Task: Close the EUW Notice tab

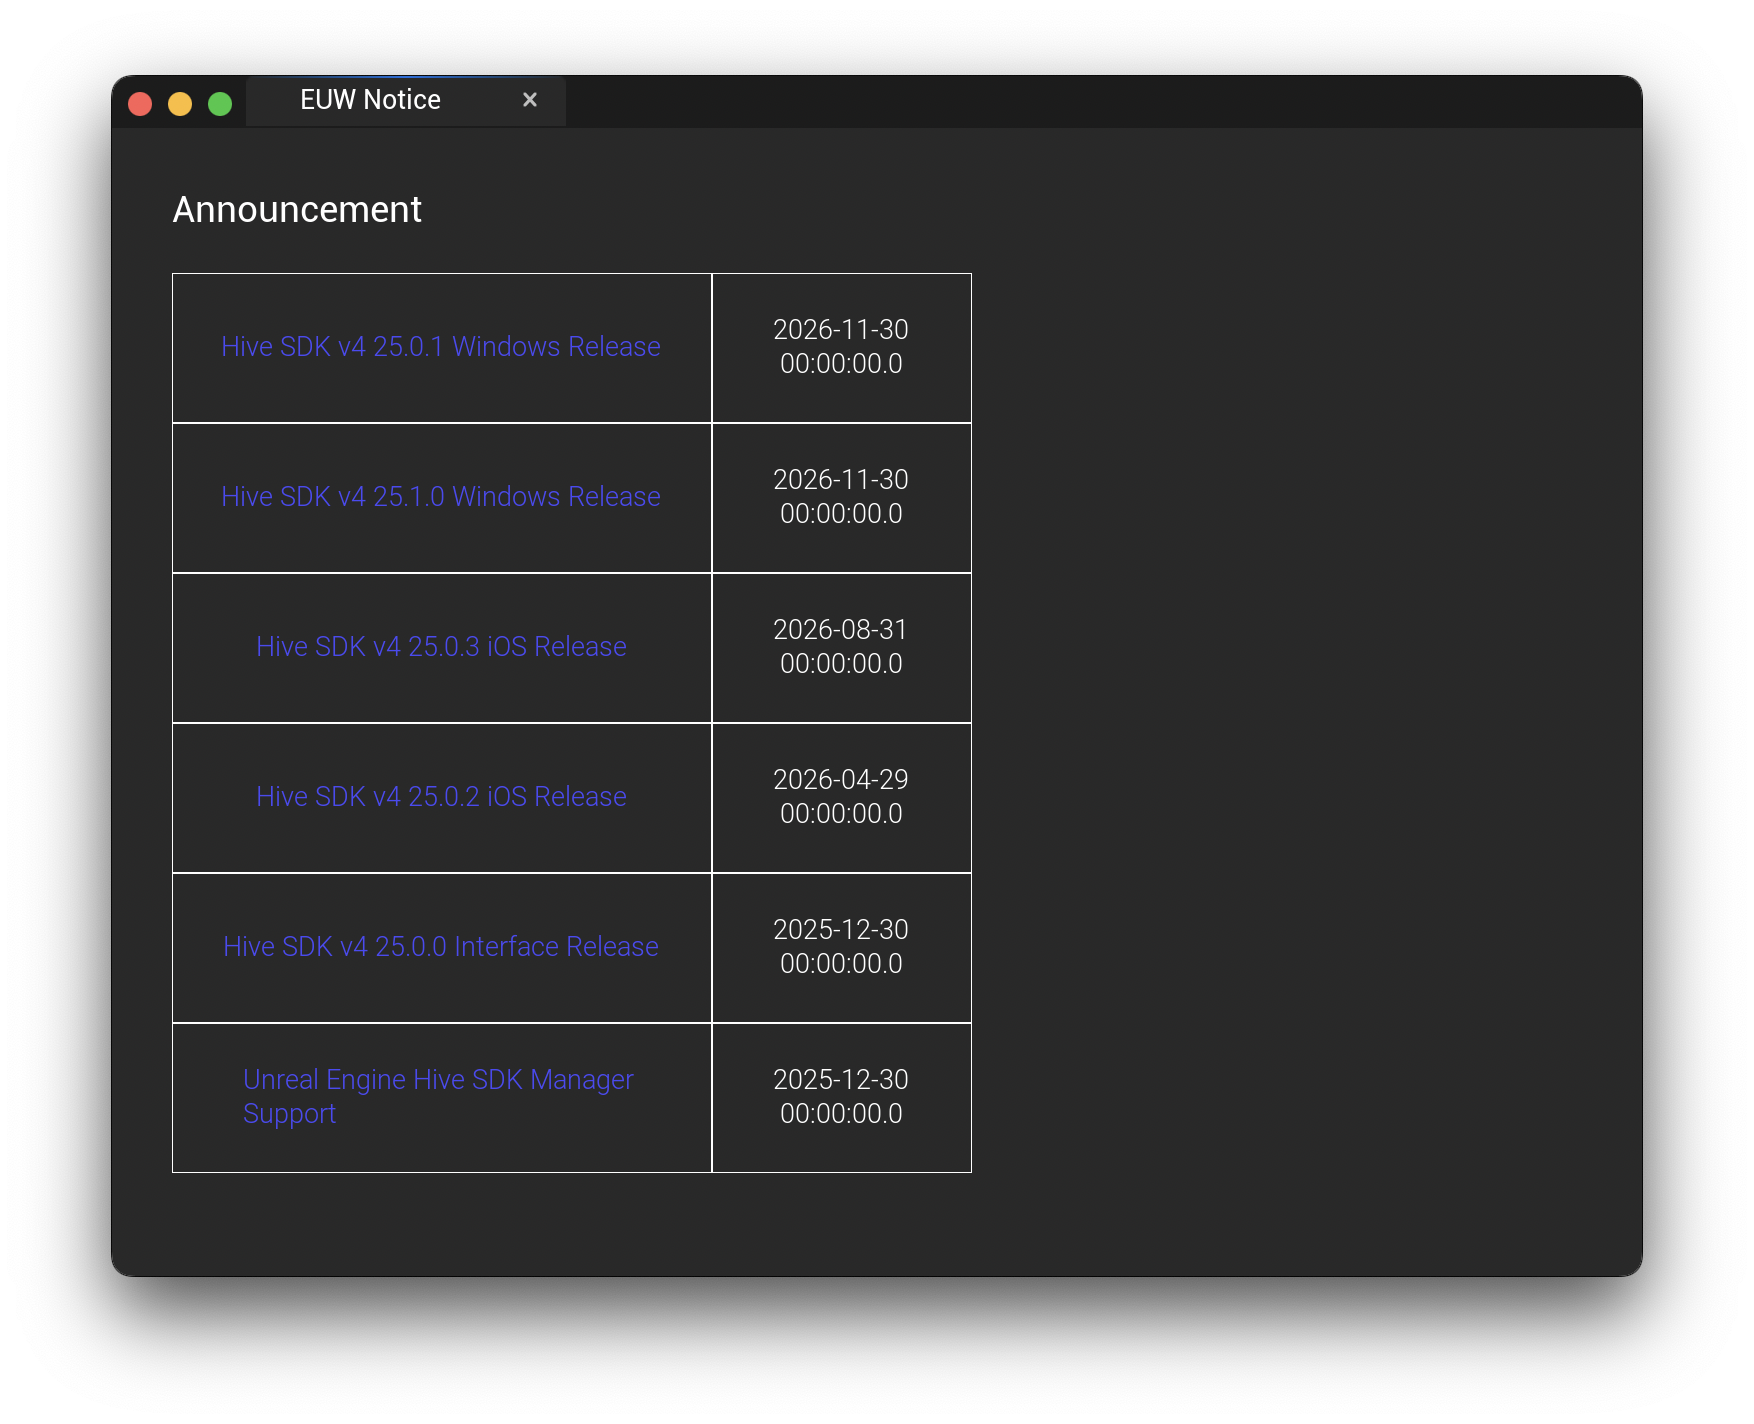Action: [x=530, y=100]
